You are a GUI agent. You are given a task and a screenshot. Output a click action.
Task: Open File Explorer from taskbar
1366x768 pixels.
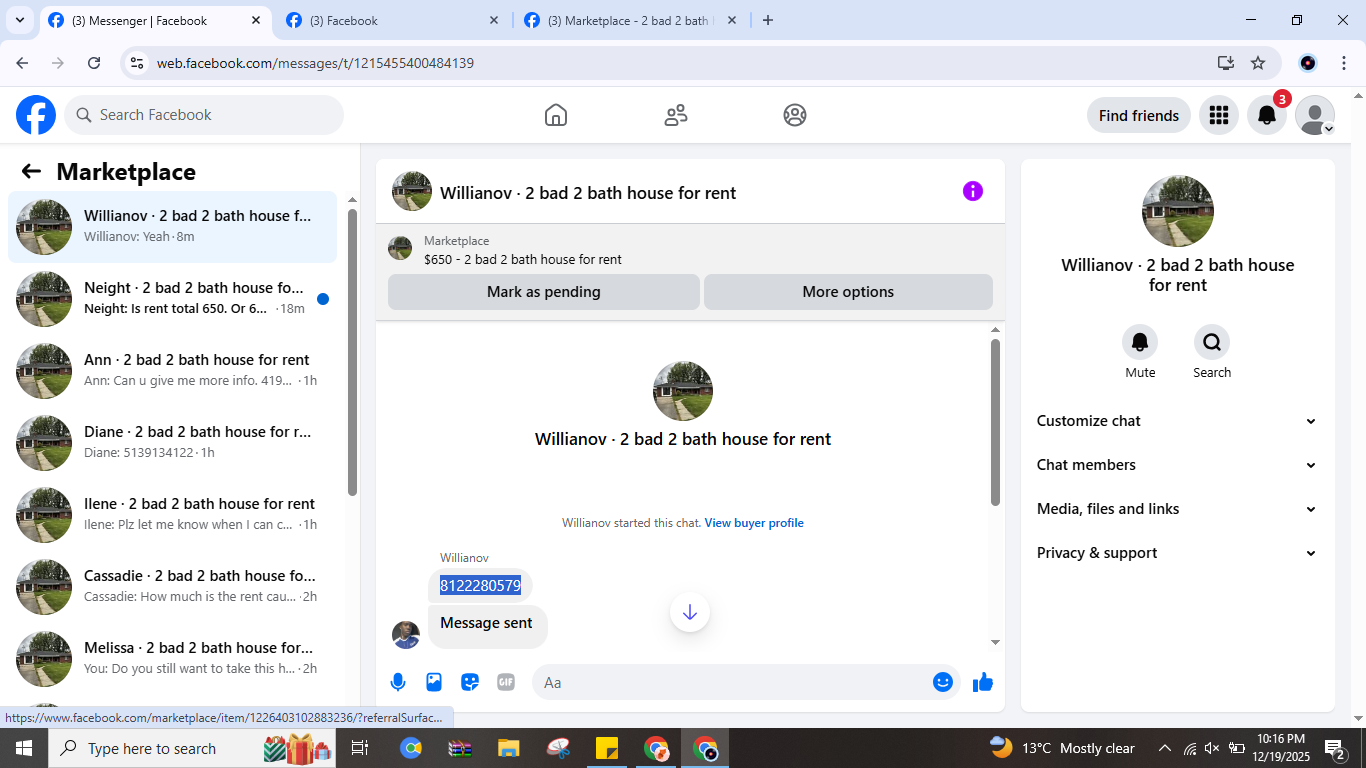[508, 748]
